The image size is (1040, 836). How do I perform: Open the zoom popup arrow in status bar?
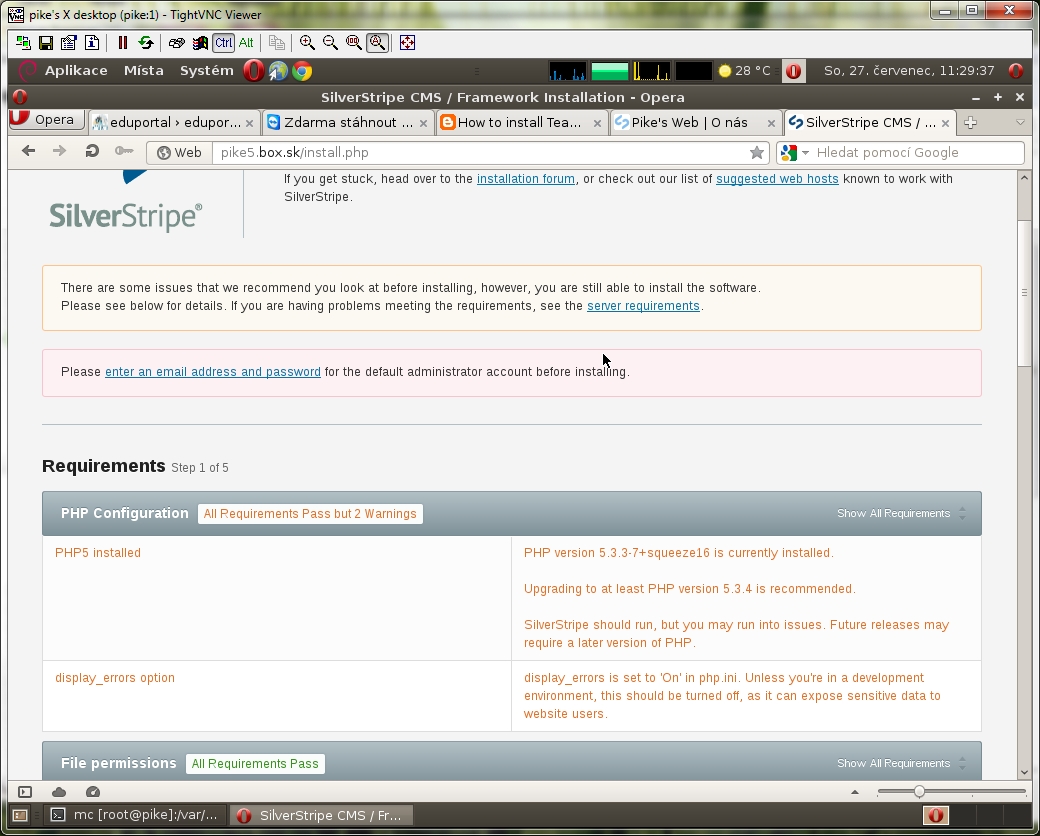click(854, 792)
